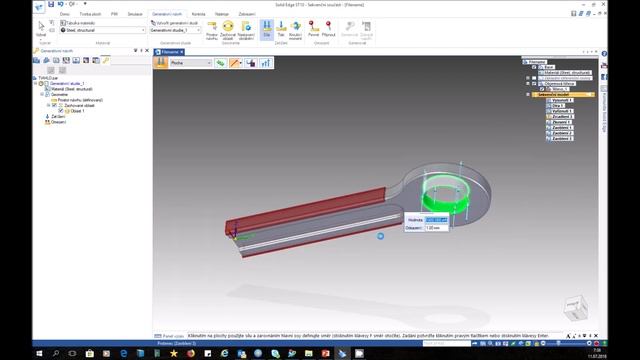Toggle the checkbox next to Těleso_1
Screen dimensions: 640x360
pos(542,89)
